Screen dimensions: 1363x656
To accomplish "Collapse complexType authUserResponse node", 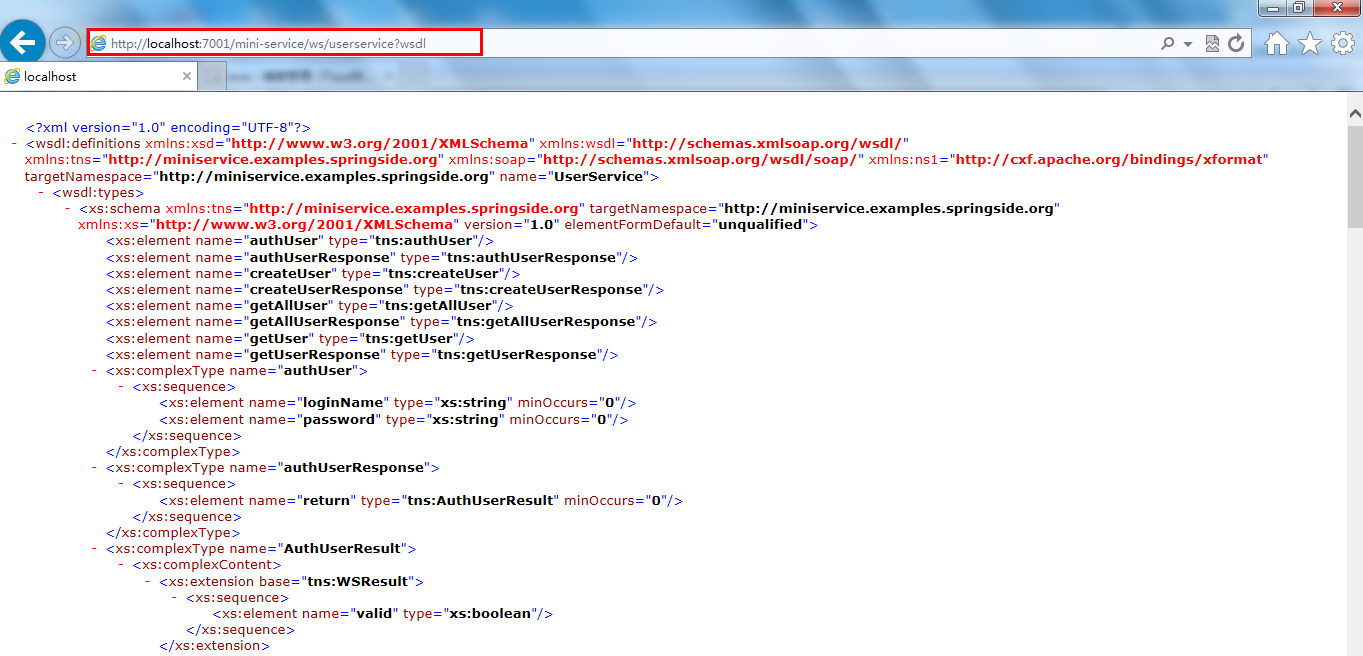I will [x=94, y=467].
